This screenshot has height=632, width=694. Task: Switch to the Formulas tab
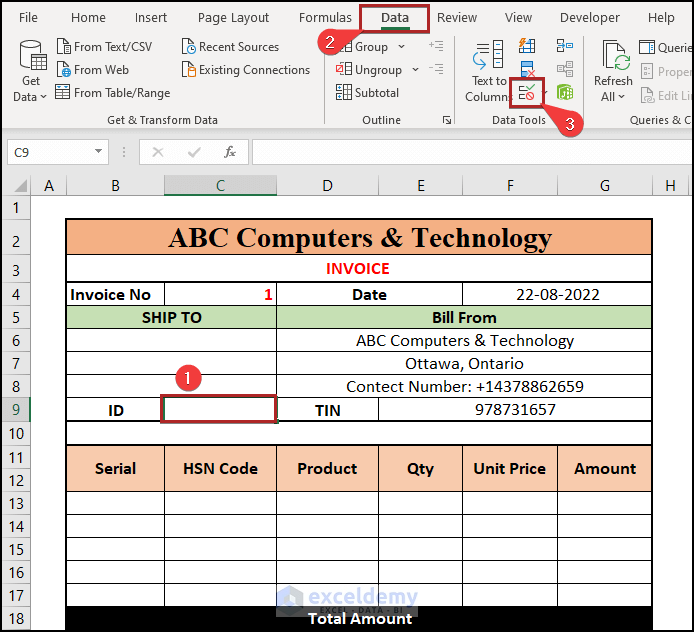coord(325,18)
